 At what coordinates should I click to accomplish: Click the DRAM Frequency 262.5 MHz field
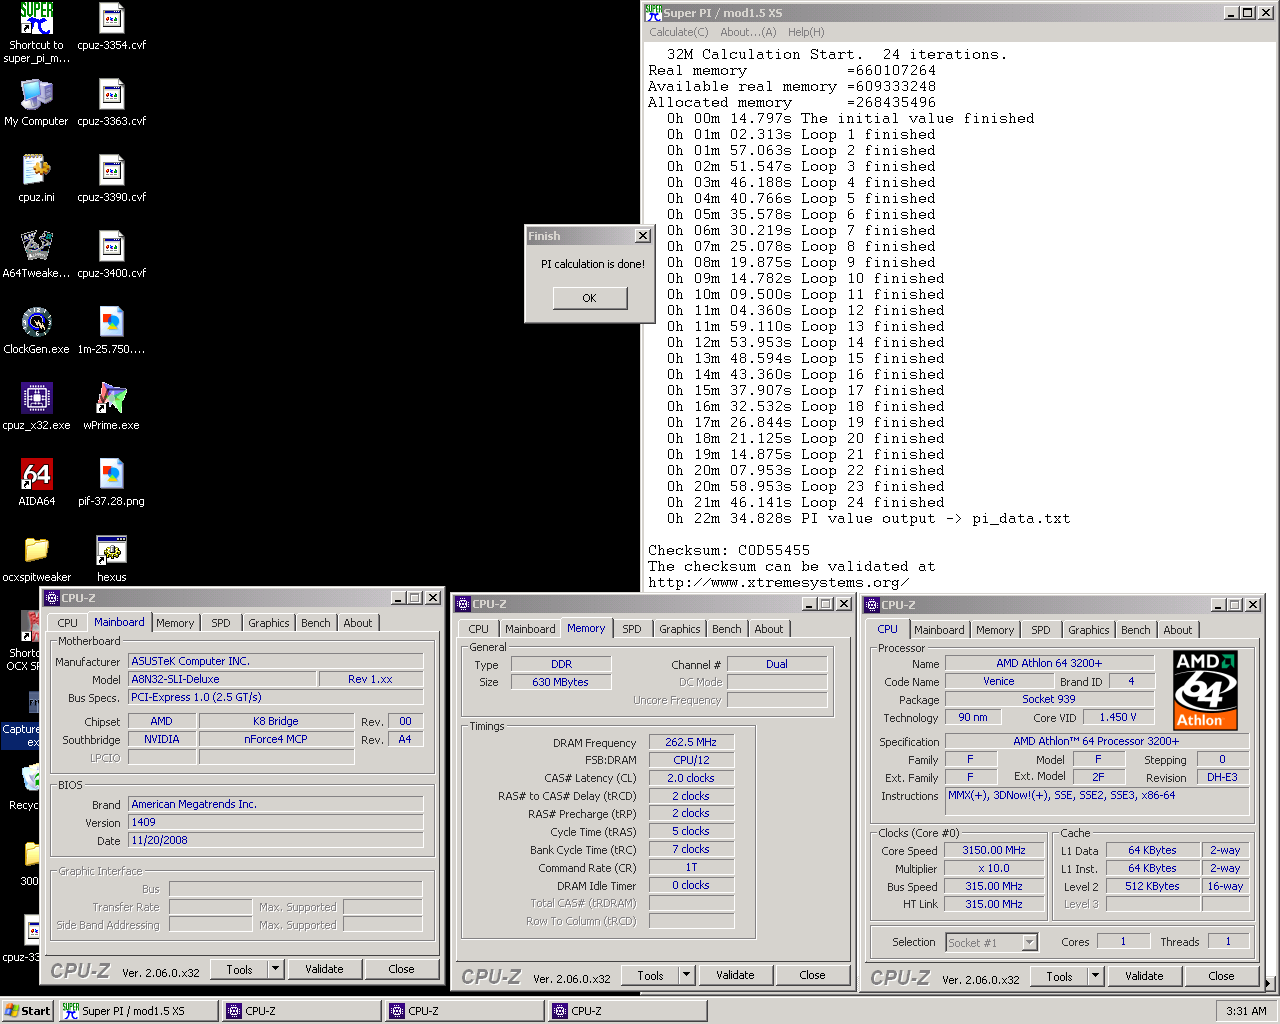tap(691, 742)
